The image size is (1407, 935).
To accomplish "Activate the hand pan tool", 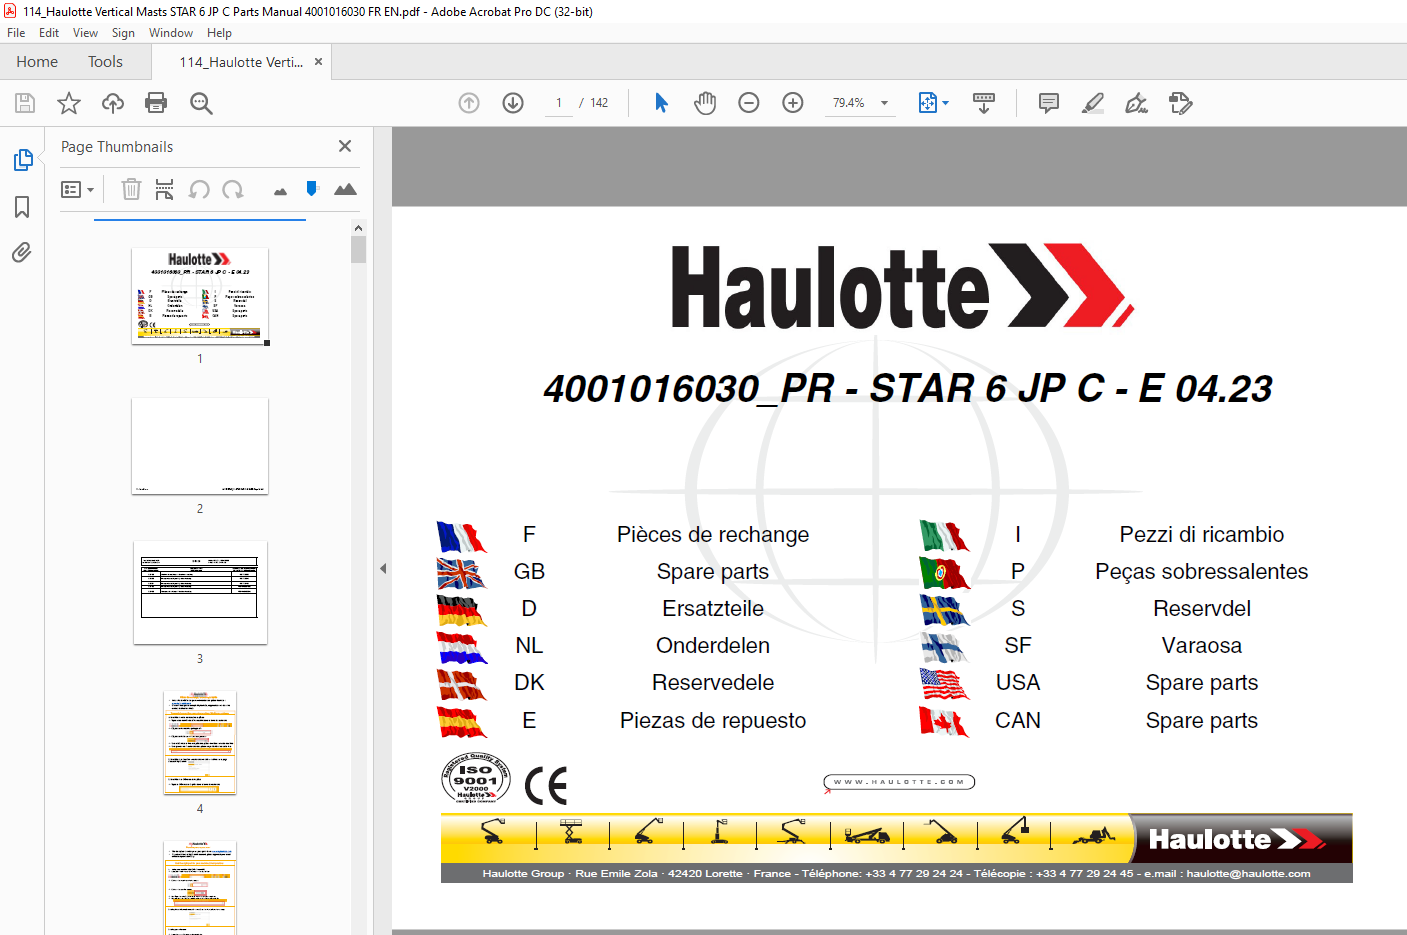I will click(x=705, y=103).
